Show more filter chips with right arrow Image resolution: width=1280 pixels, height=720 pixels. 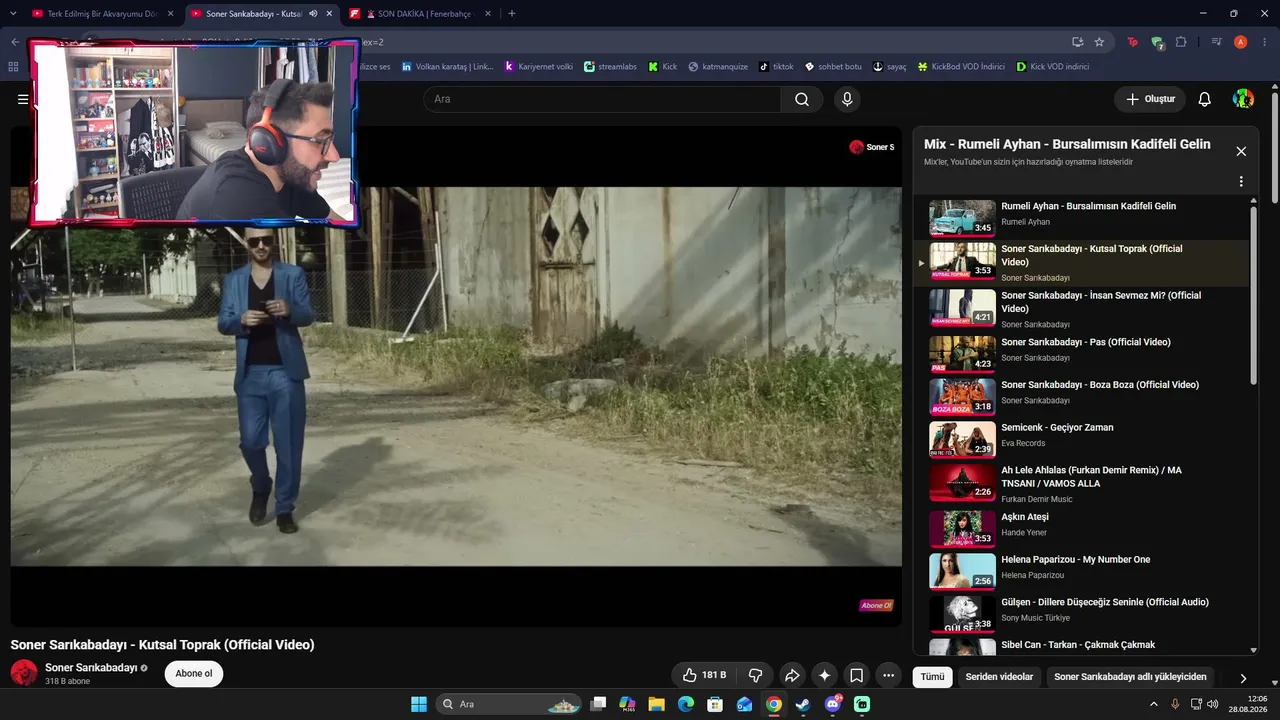[1243, 677]
